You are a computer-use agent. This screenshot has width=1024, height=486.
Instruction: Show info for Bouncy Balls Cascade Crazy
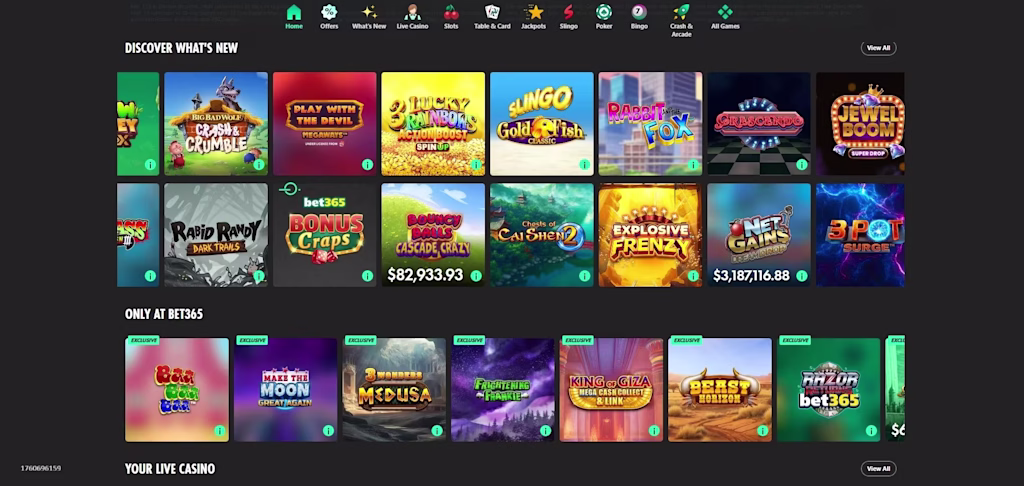(x=475, y=276)
